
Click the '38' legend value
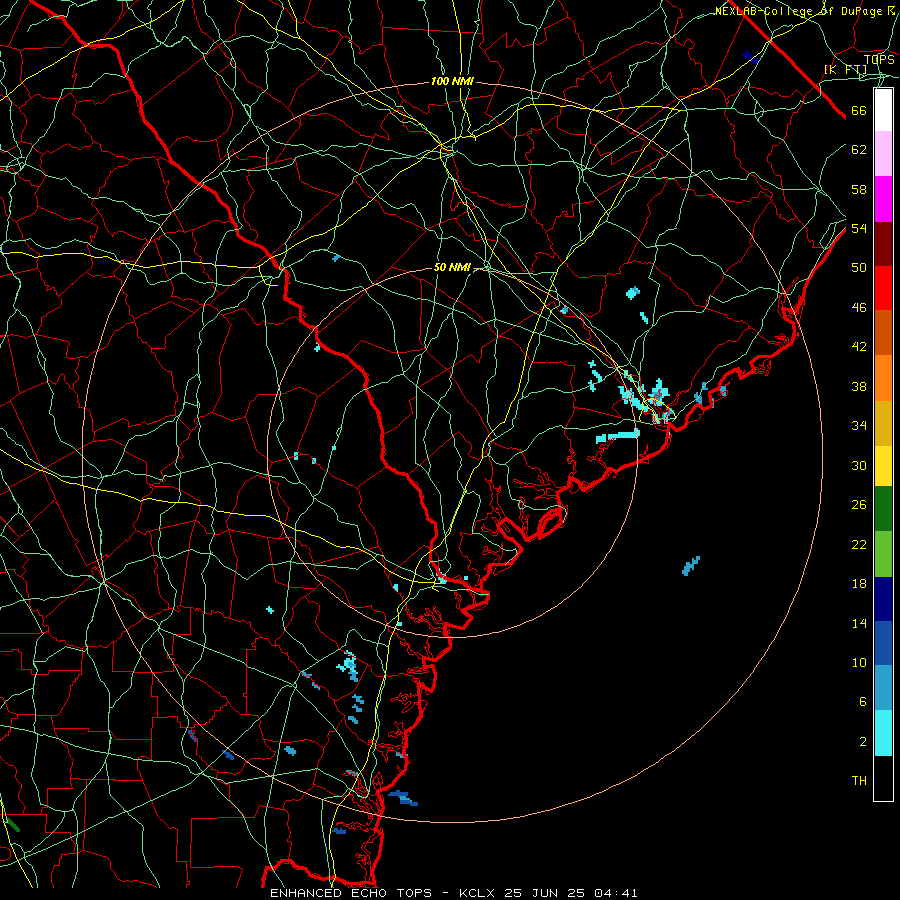click(x=859, y=386)
